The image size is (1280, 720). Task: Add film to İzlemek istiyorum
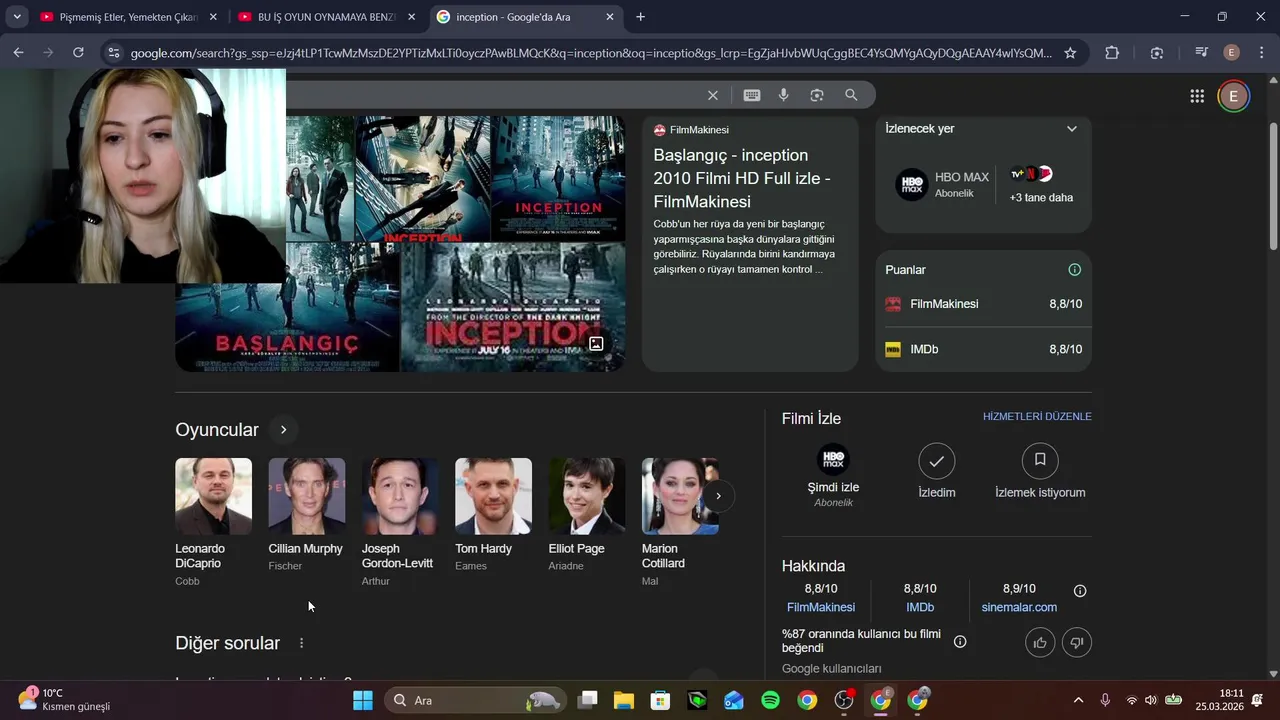[x=1040, y=471]
